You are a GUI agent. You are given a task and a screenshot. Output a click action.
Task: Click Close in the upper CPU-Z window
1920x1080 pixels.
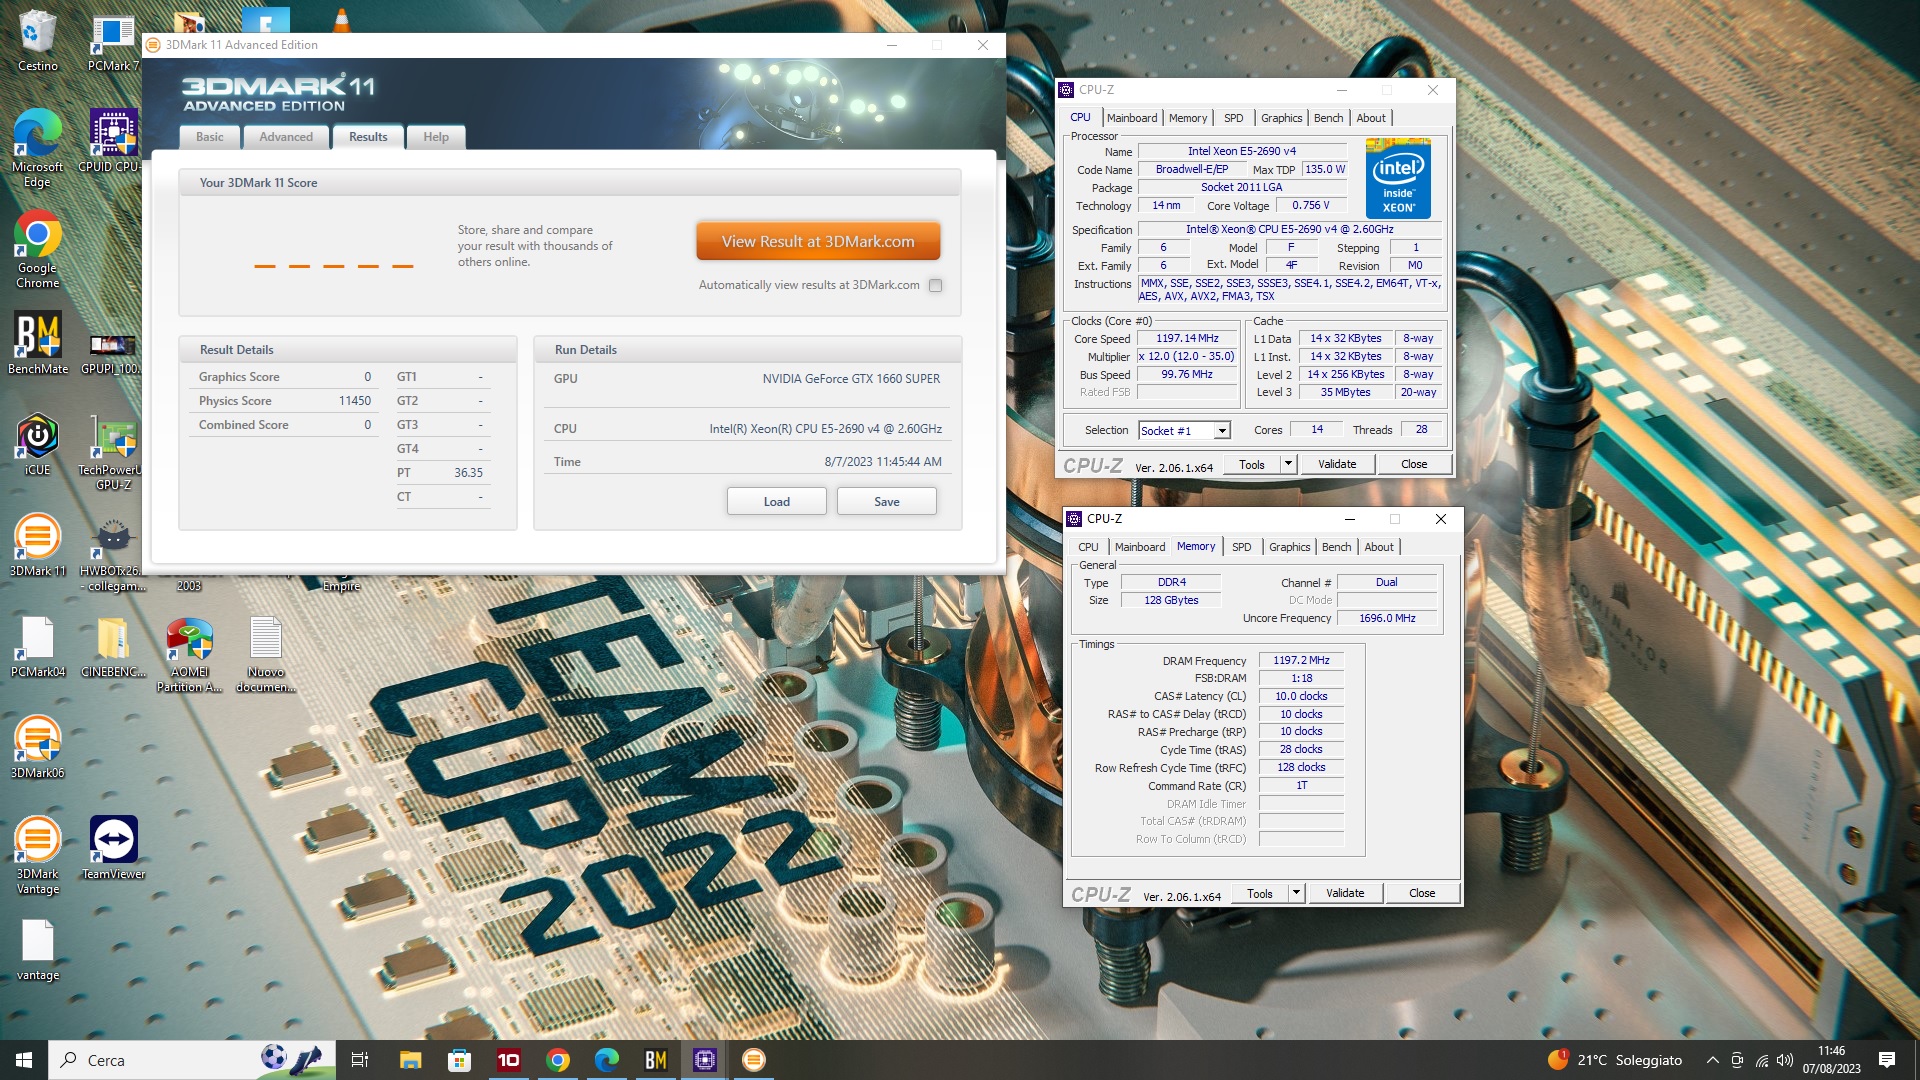coord(1414,464)
